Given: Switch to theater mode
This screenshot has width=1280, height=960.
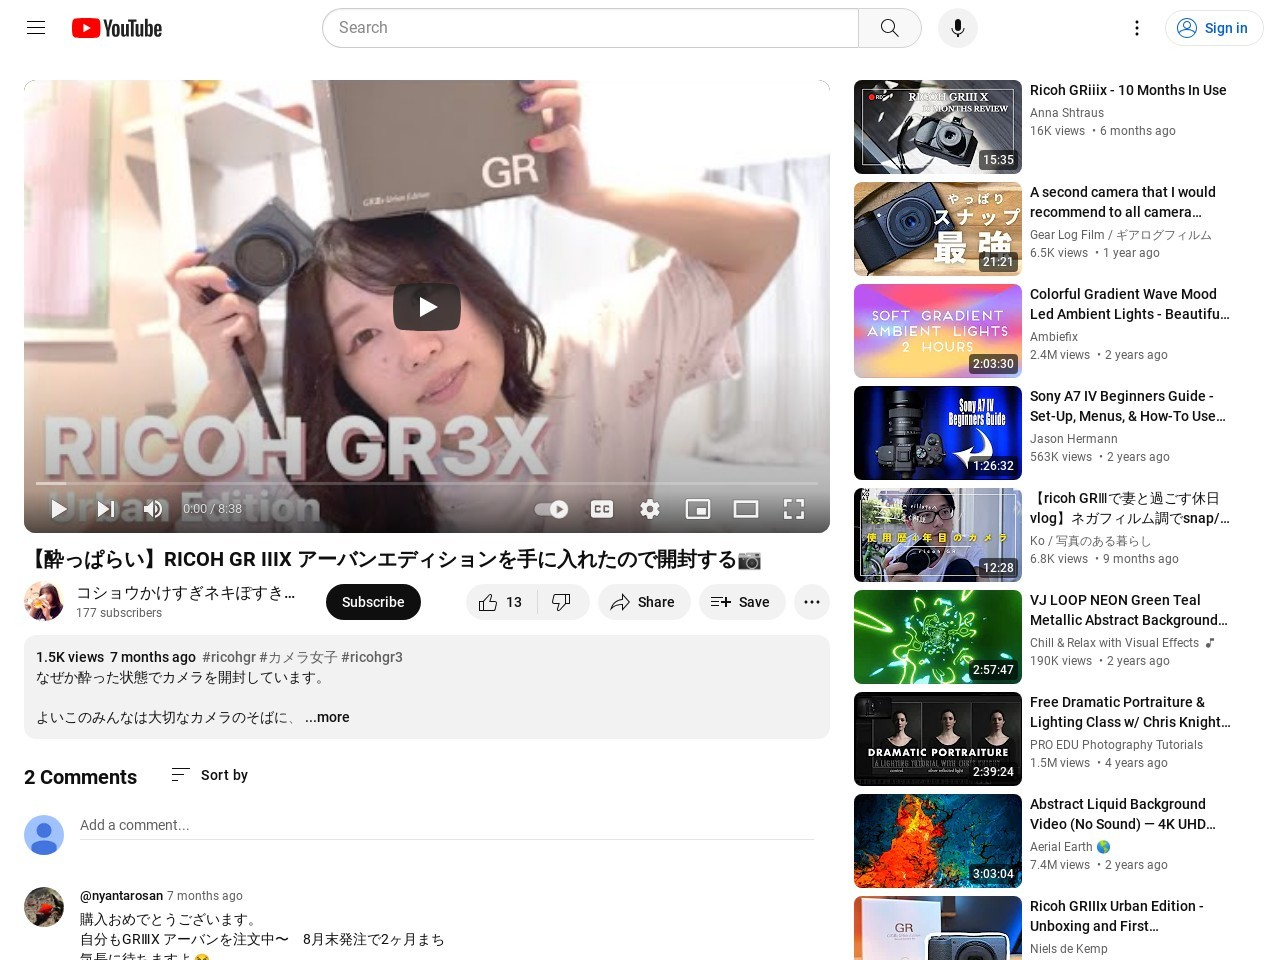Looking at the screenshot, I should click(746, 509).
